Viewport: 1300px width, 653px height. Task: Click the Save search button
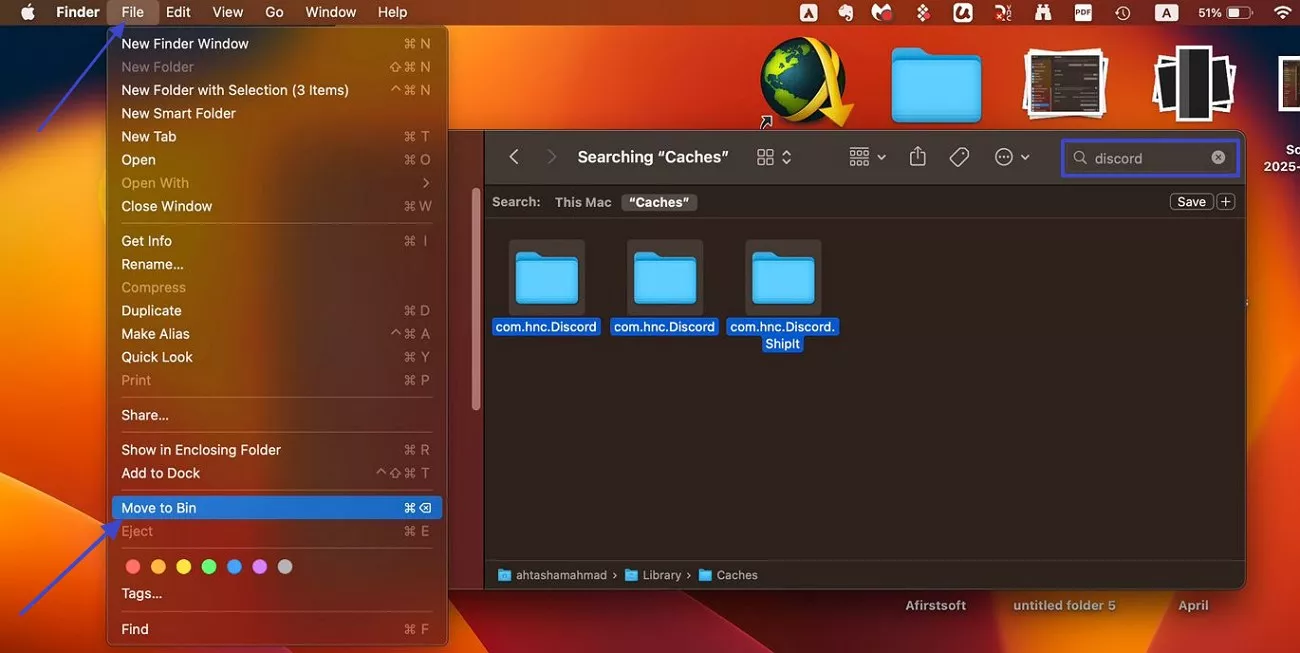(x=1191, y=202)
